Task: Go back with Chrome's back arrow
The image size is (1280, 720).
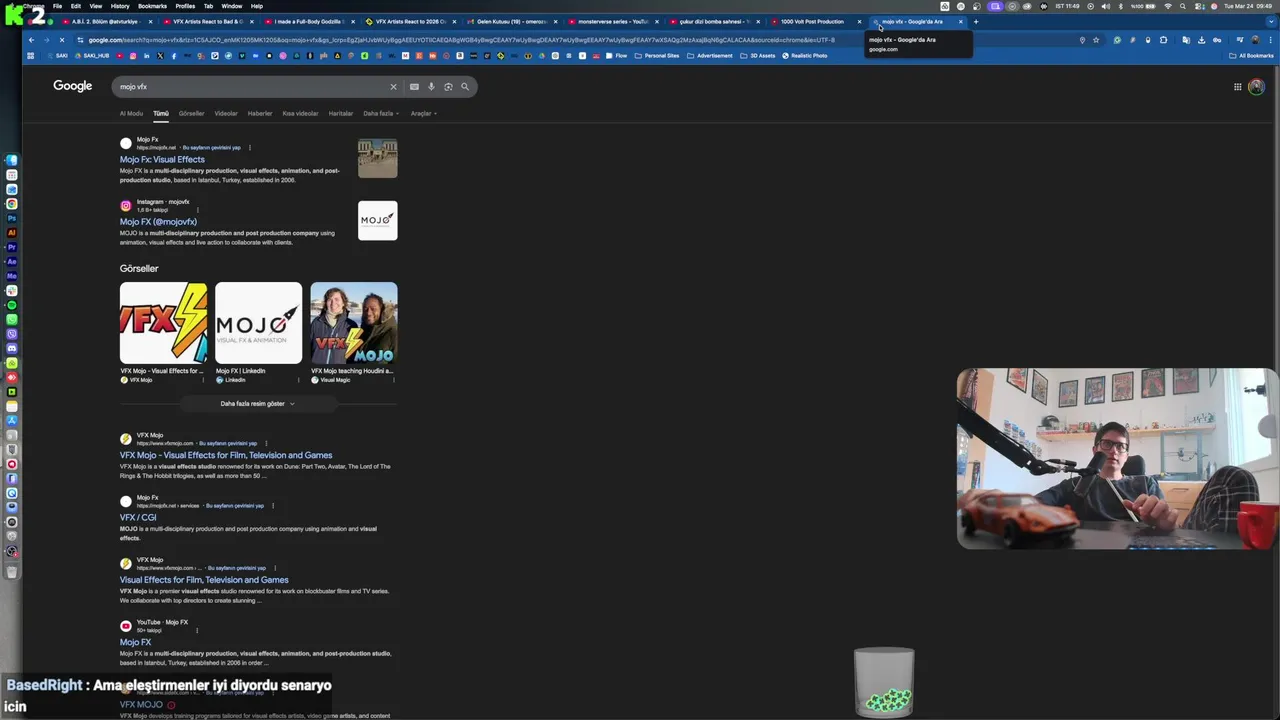Action: (31, 40)
